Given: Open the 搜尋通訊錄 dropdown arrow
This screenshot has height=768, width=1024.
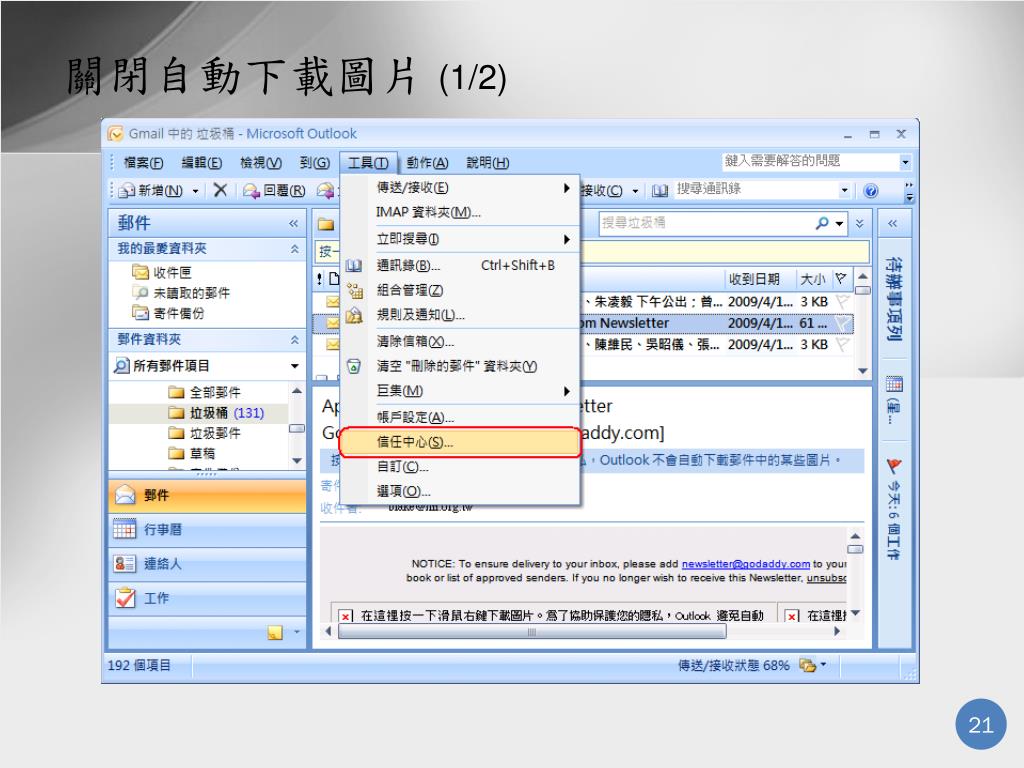Looking at the screenshot, I should coord(844,190).
